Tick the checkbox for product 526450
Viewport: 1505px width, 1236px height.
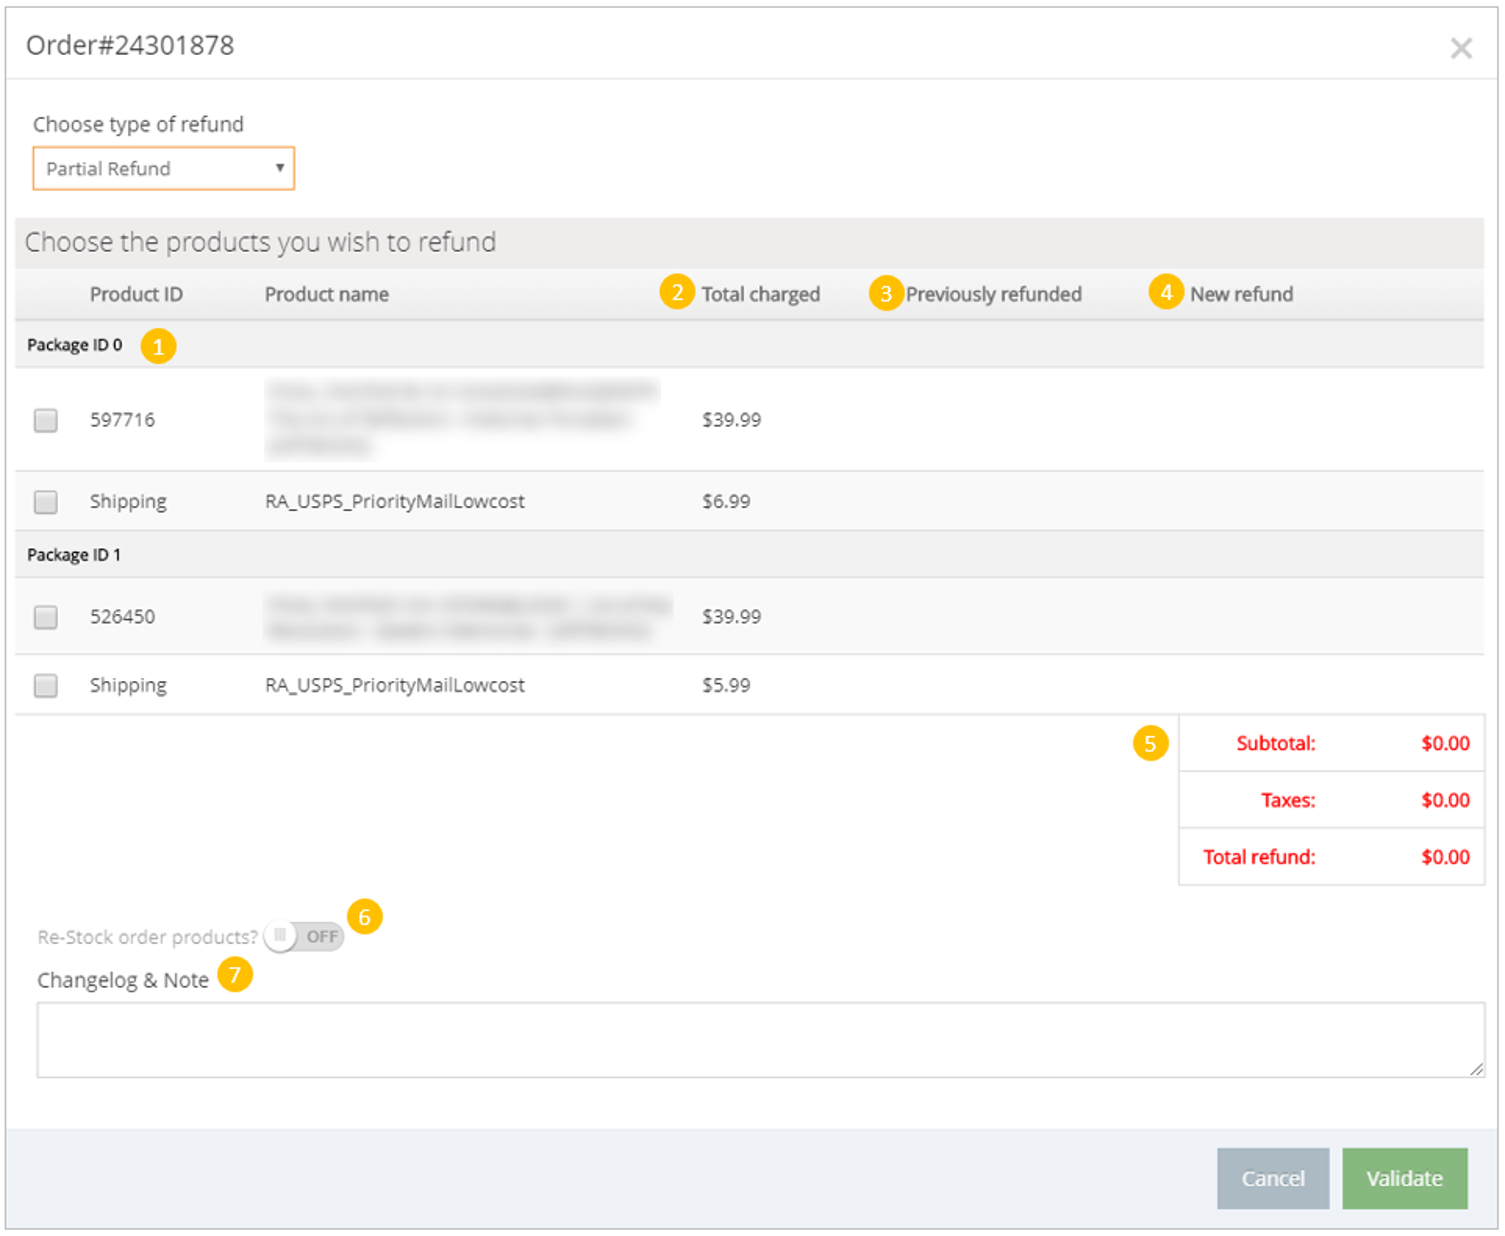(46, 617)
